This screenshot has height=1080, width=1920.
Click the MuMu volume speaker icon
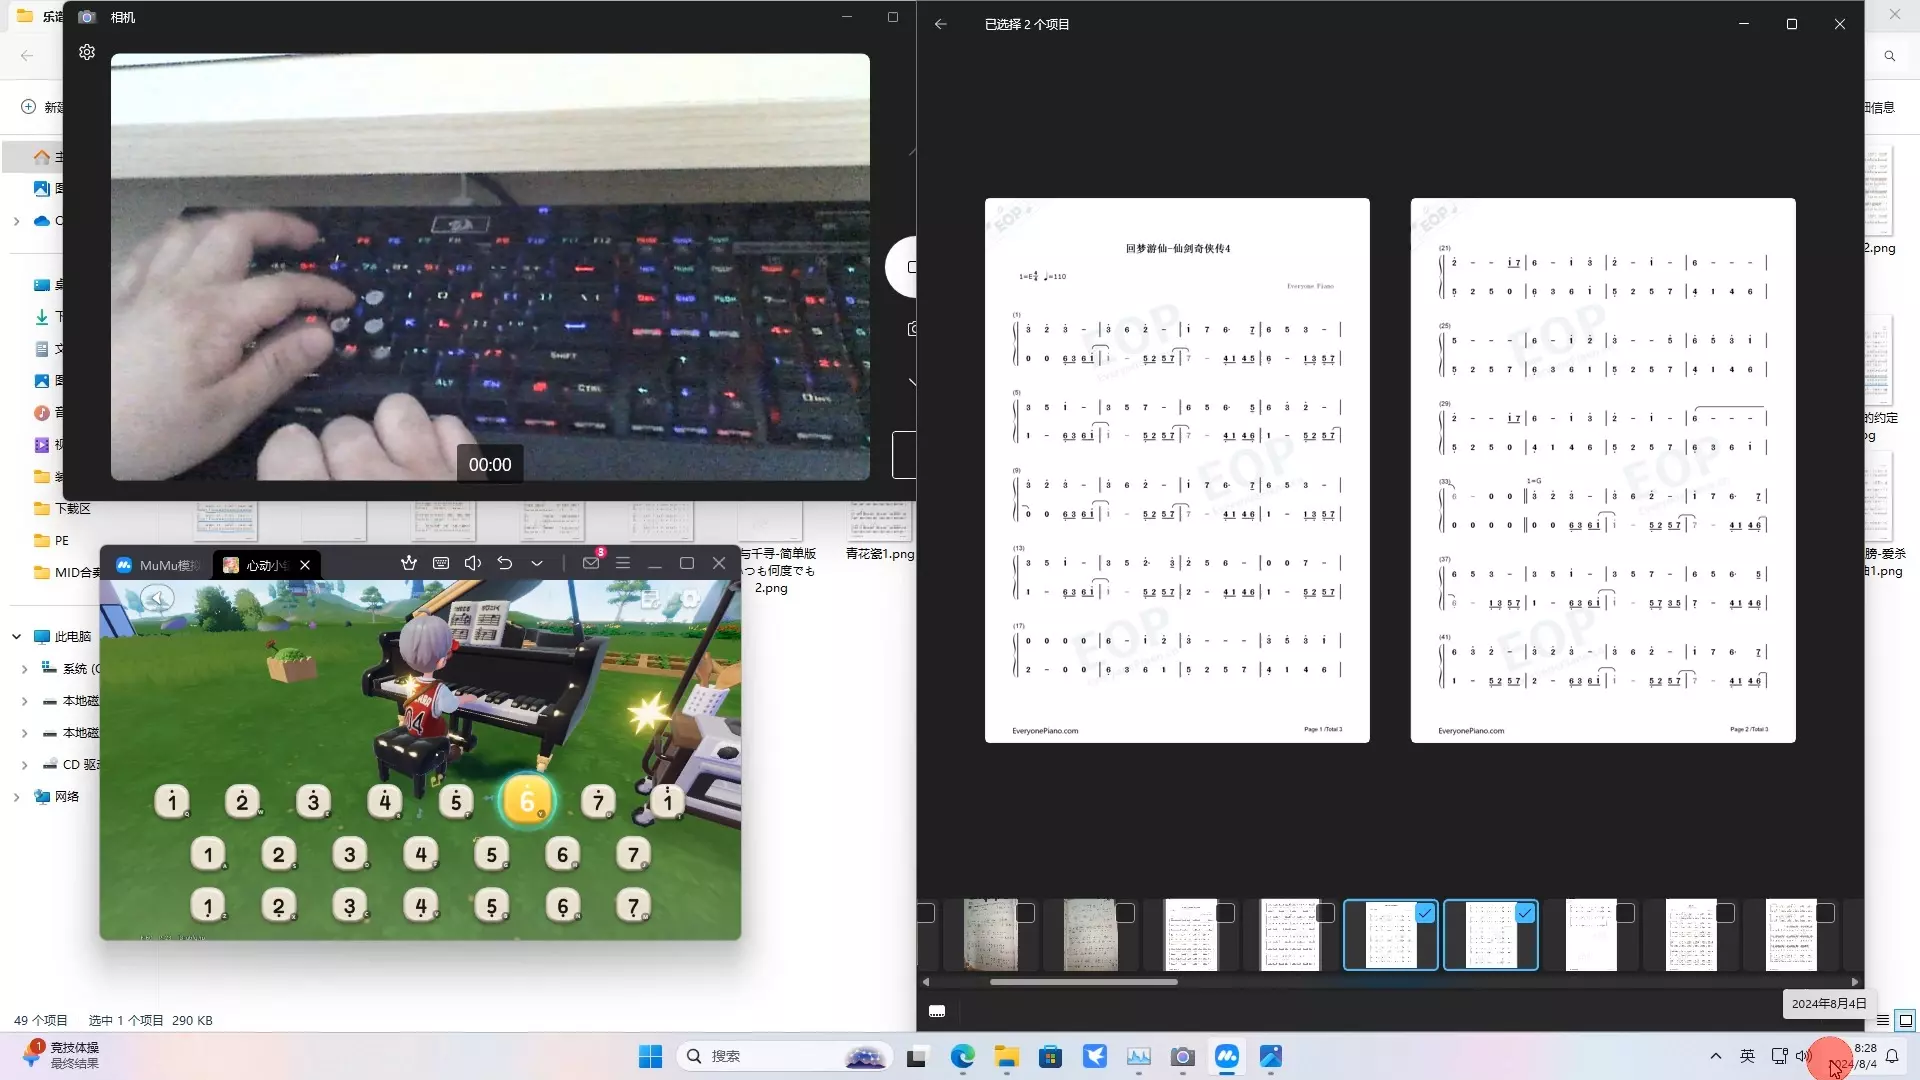tap(473, 563)
